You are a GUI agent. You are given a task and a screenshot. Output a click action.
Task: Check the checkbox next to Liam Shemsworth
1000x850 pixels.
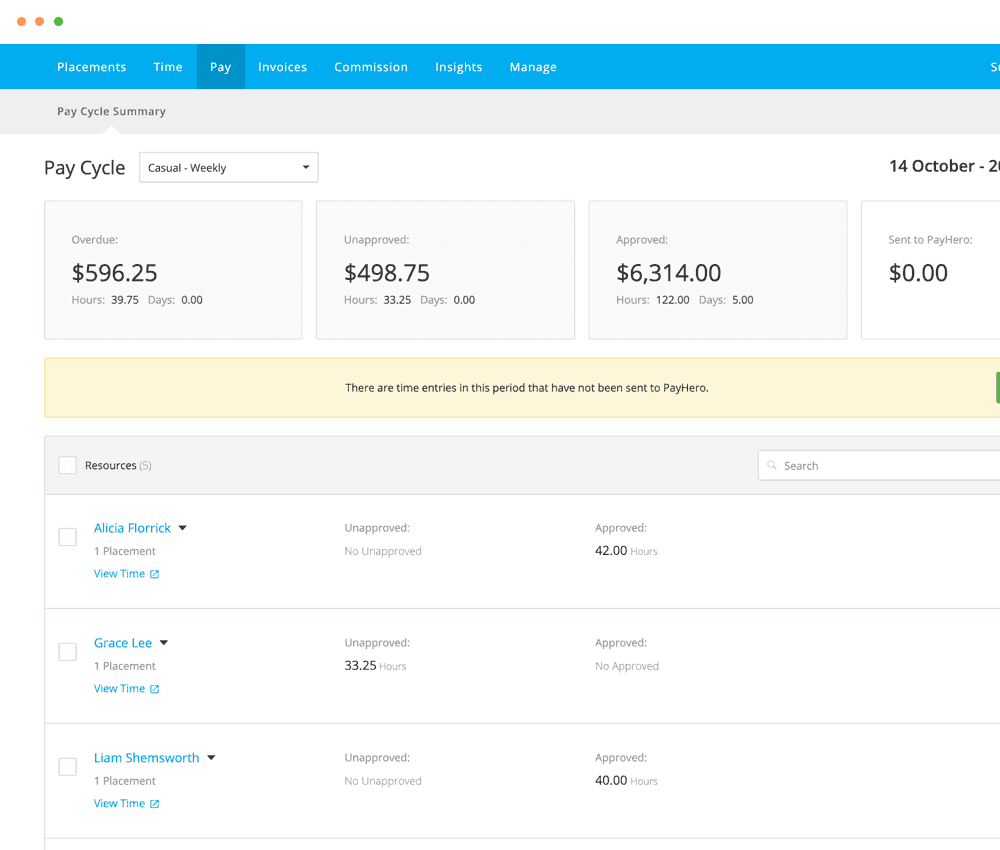click(x=67, y=766)
